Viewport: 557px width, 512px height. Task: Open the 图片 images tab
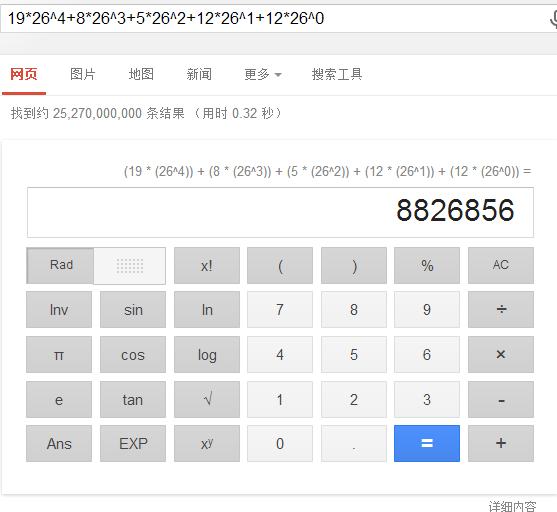tap(83, 74)
